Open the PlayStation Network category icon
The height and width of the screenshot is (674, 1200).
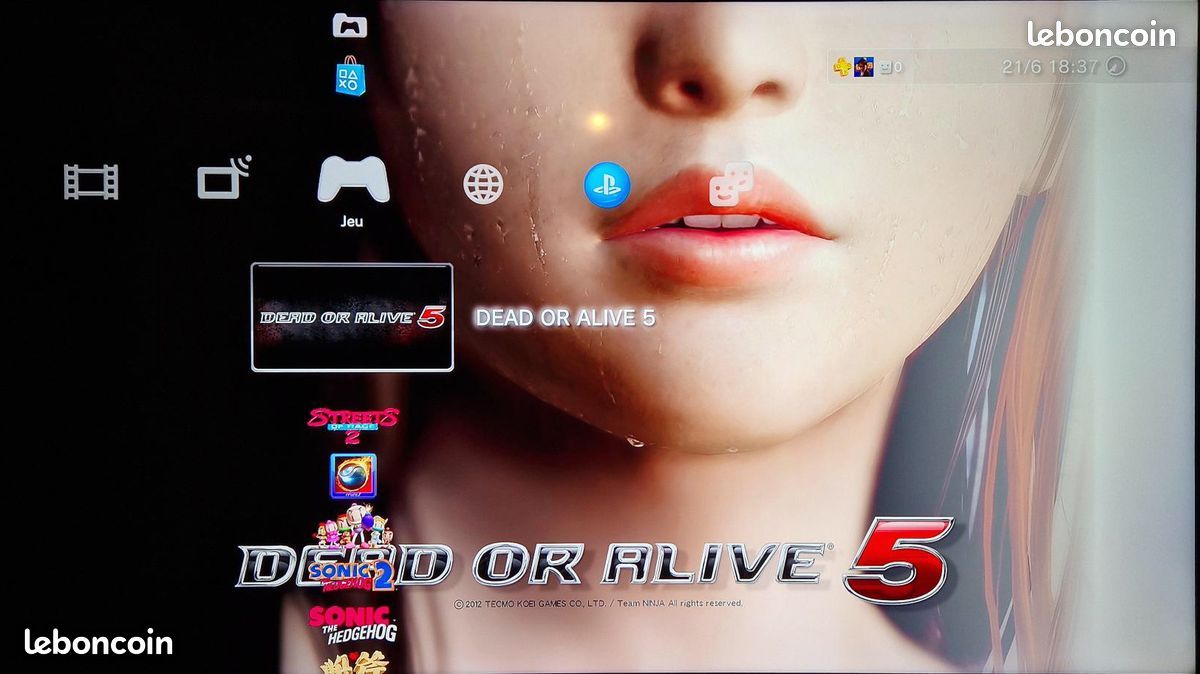point(607,185)
